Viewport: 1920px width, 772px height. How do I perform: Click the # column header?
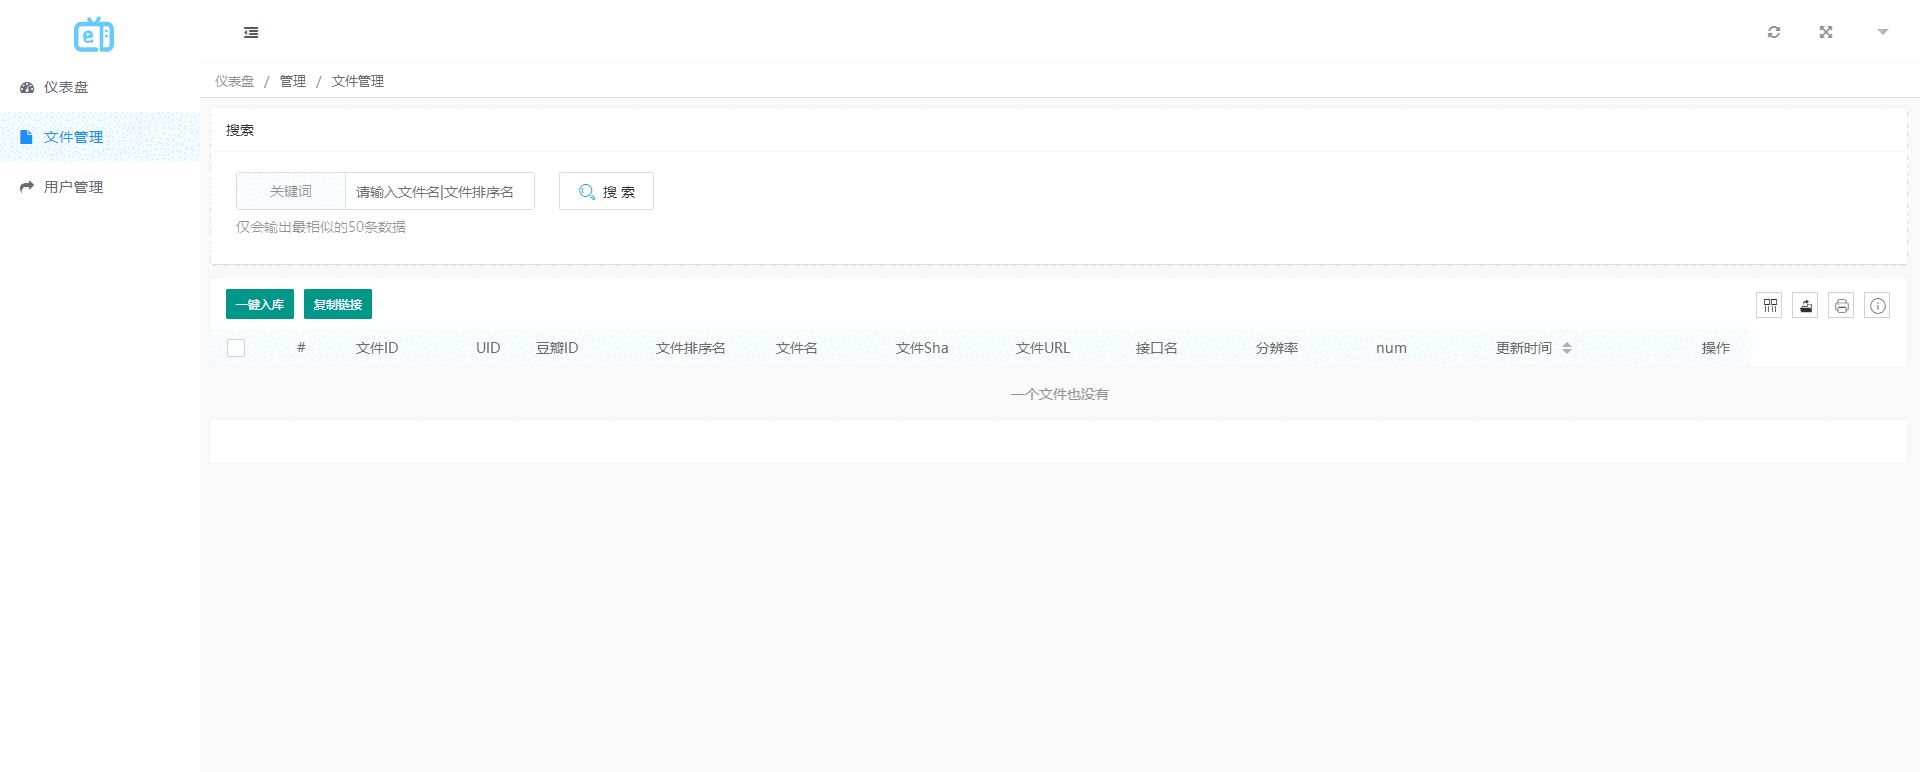[301, 348]
